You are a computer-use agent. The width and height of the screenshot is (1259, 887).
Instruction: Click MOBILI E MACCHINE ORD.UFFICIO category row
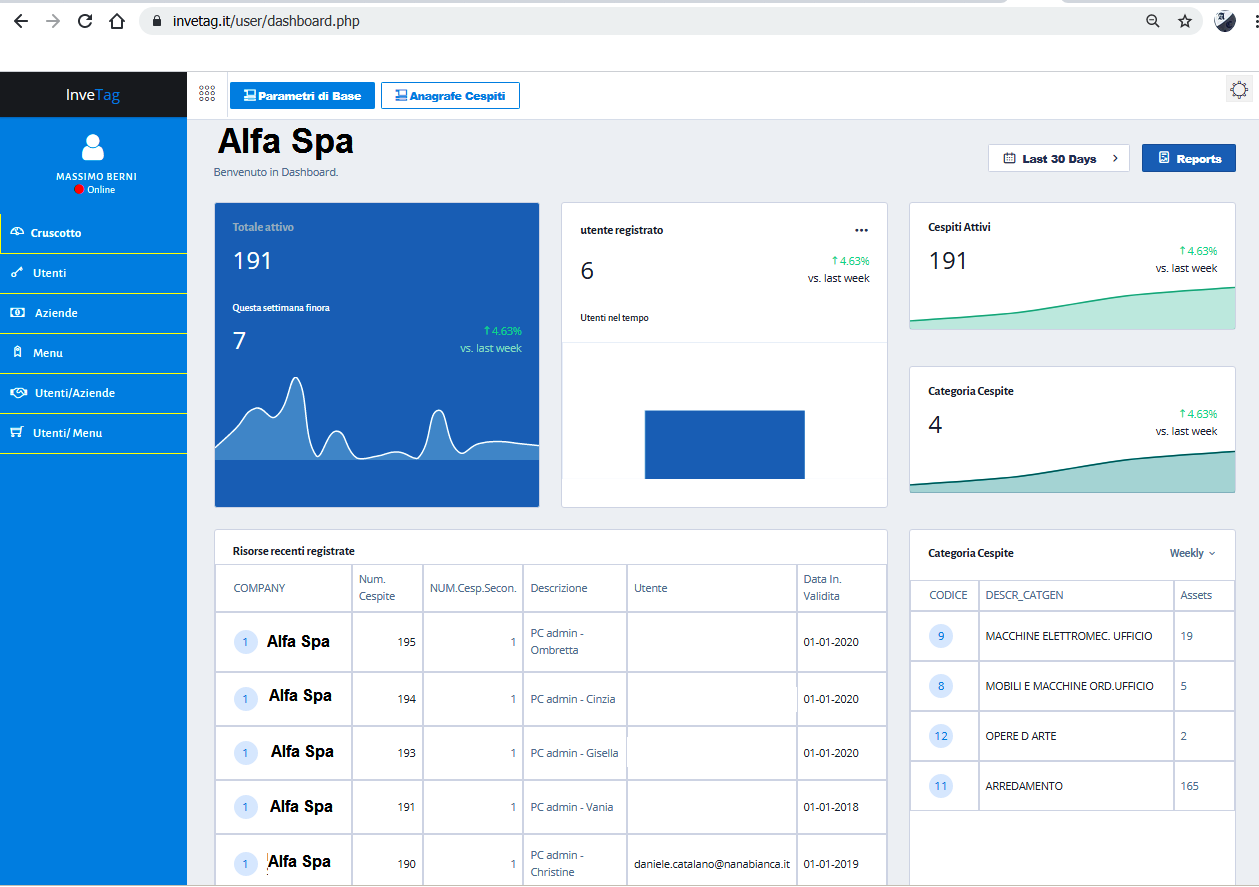click(x=1072, y=686)
